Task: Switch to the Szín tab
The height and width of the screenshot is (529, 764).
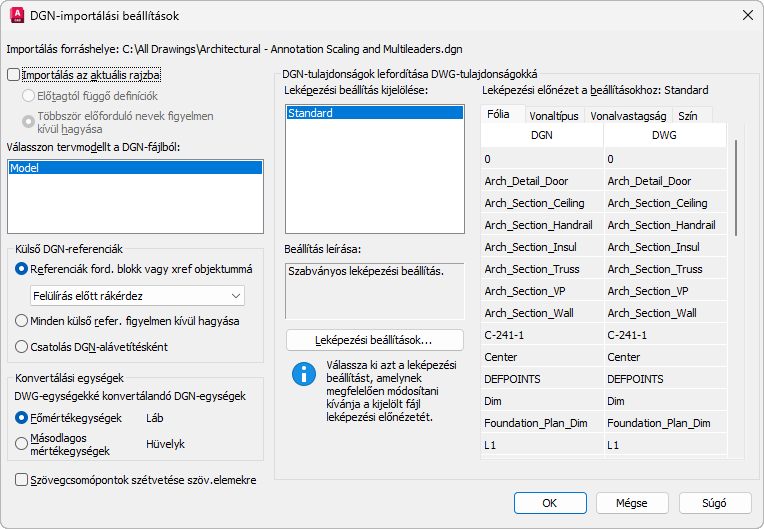Action: coord(688,116)
